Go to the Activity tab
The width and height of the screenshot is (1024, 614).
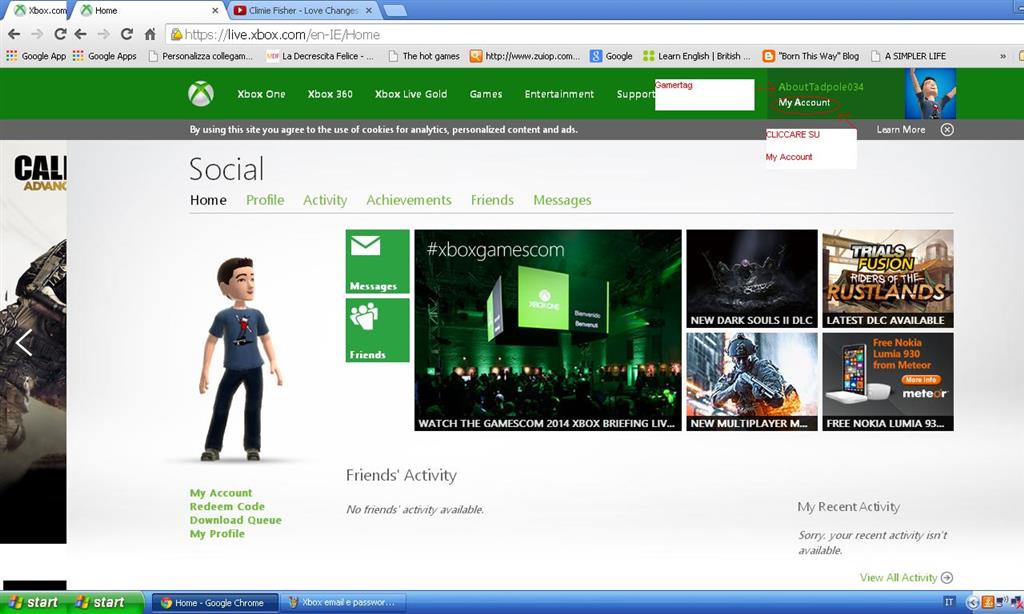pyautogui.click(x=325, y=200)
